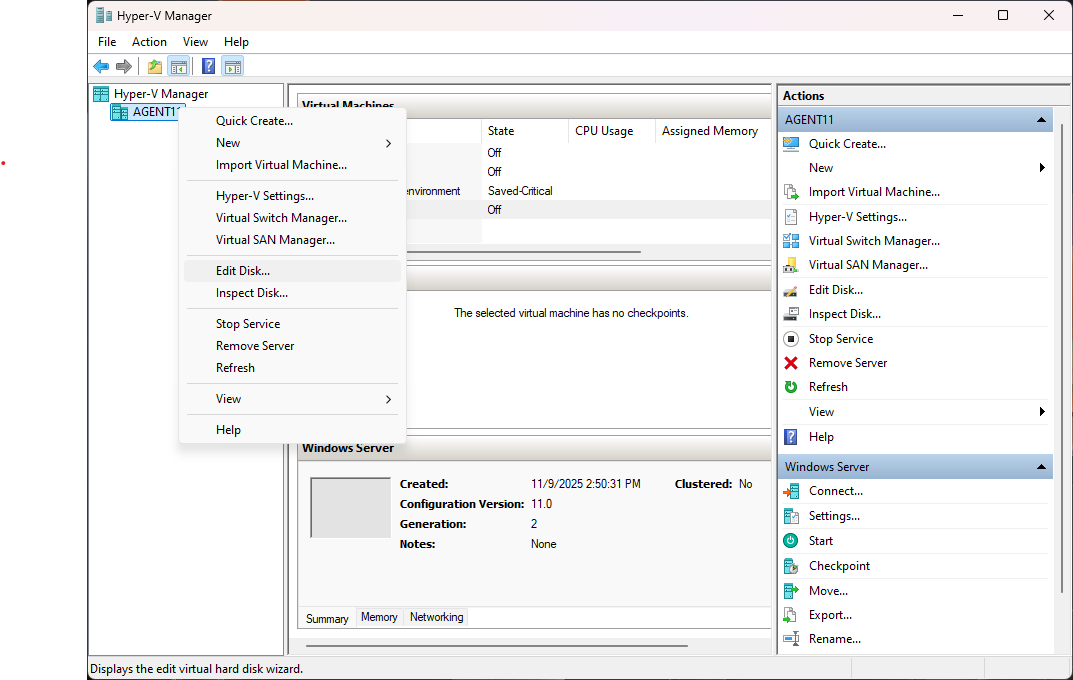This screenshot has width=1073, height=680.
Task: Select Hyper-V Manager root tree node
Action: 160,94
